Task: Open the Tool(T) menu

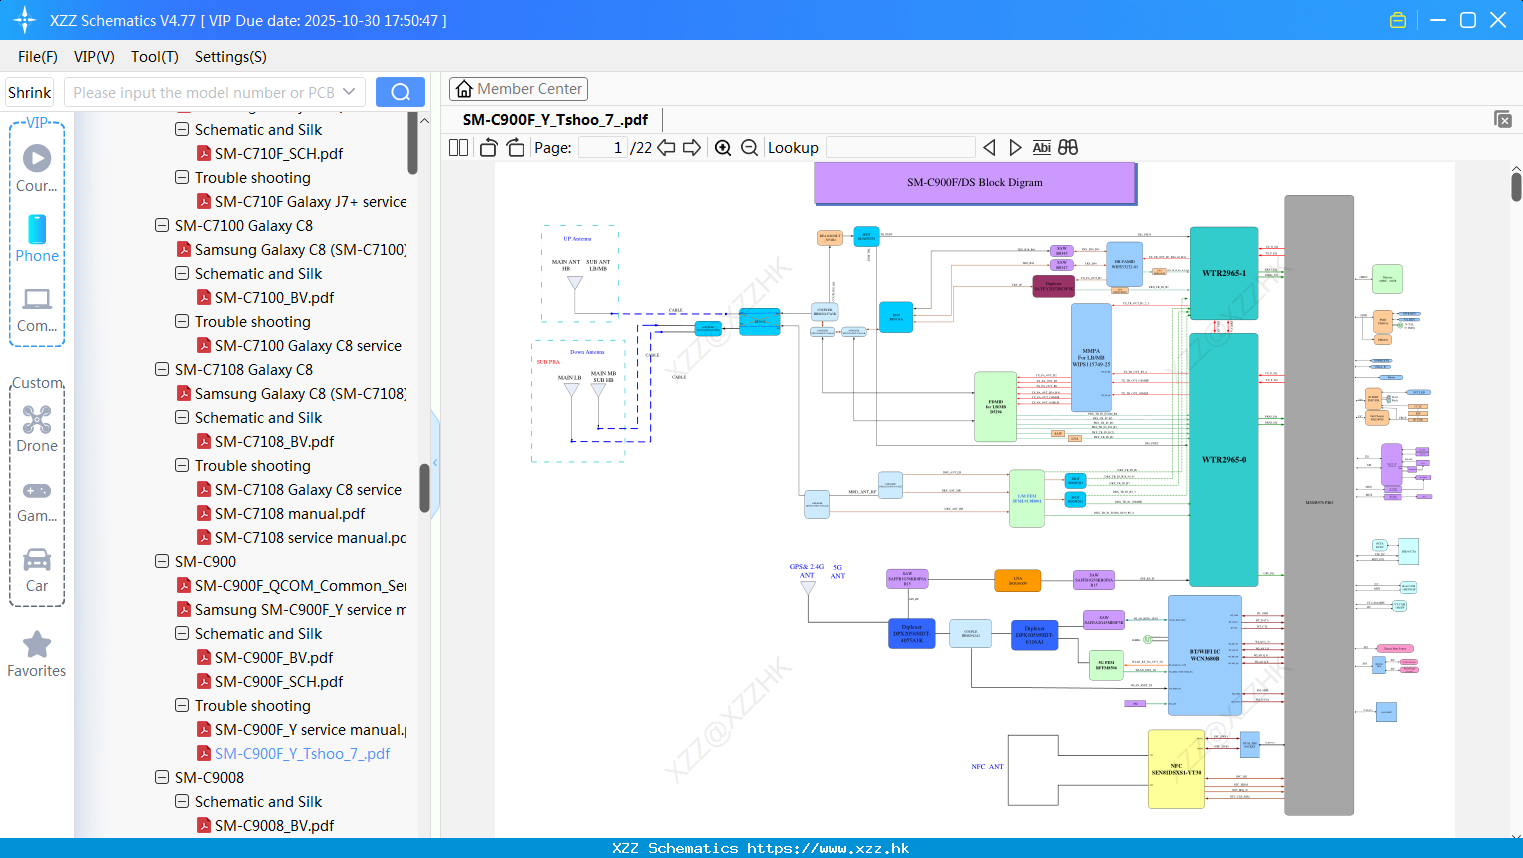Action: click(155, 57)
